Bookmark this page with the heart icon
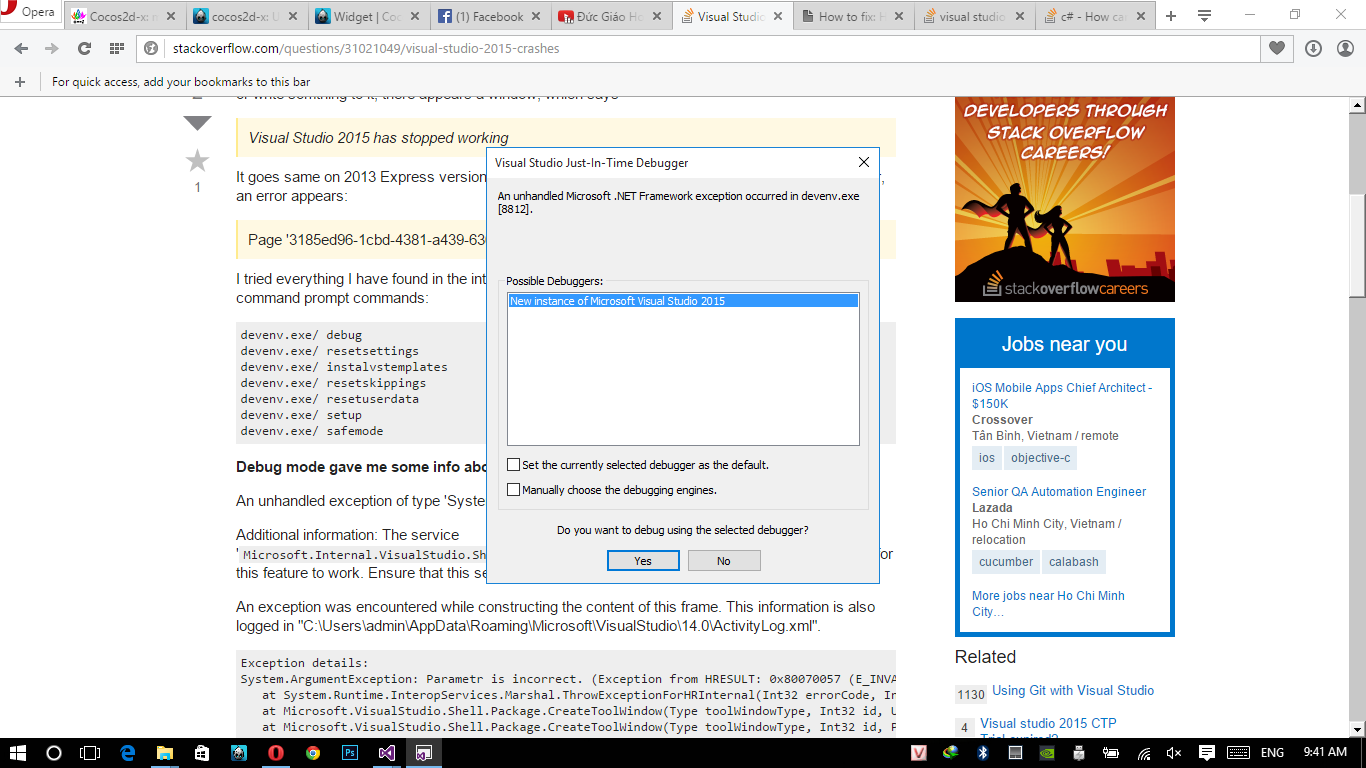 (1276, 49)
